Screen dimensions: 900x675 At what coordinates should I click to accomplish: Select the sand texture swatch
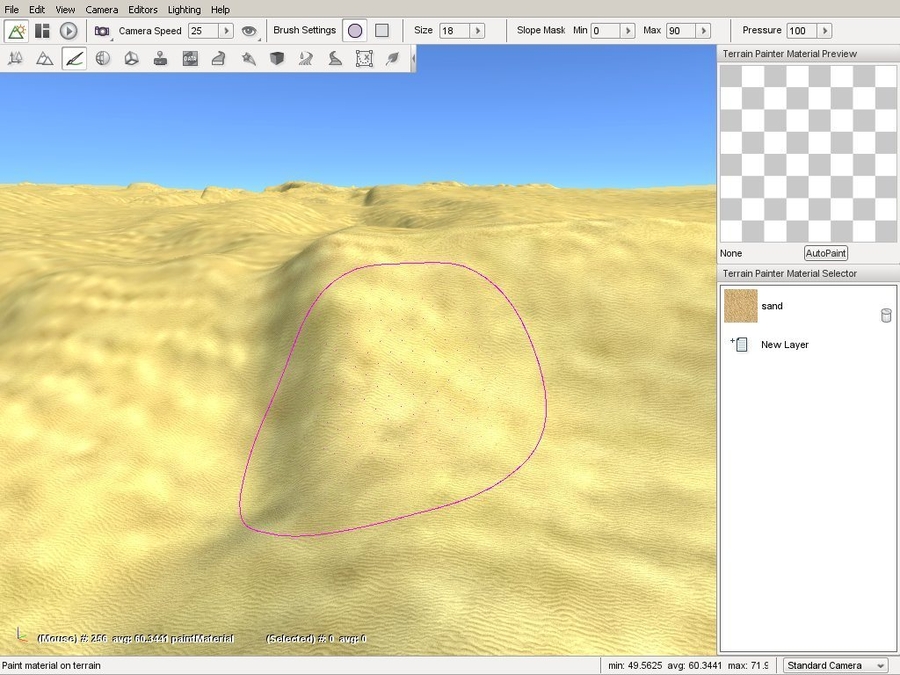740,306
